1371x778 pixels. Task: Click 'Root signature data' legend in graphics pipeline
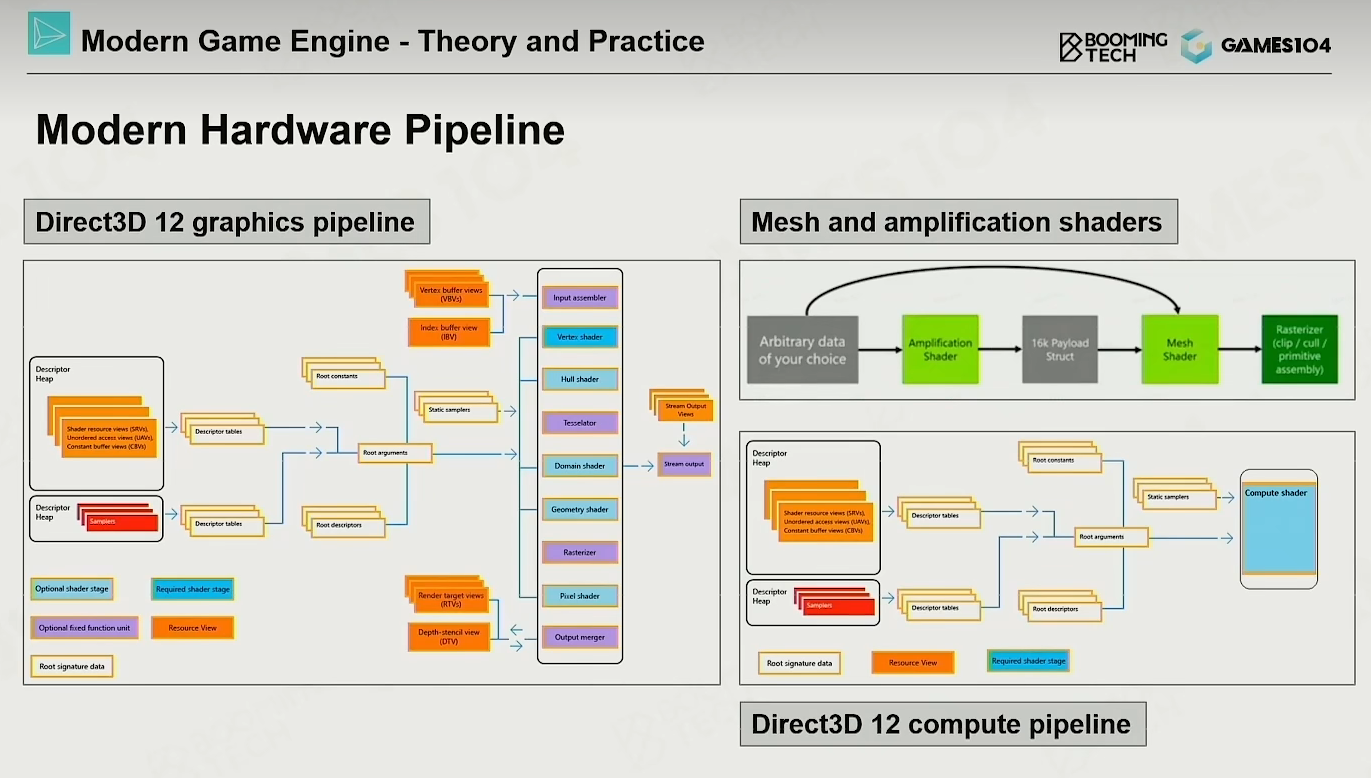pyautogui.click(x=72, y=666)
